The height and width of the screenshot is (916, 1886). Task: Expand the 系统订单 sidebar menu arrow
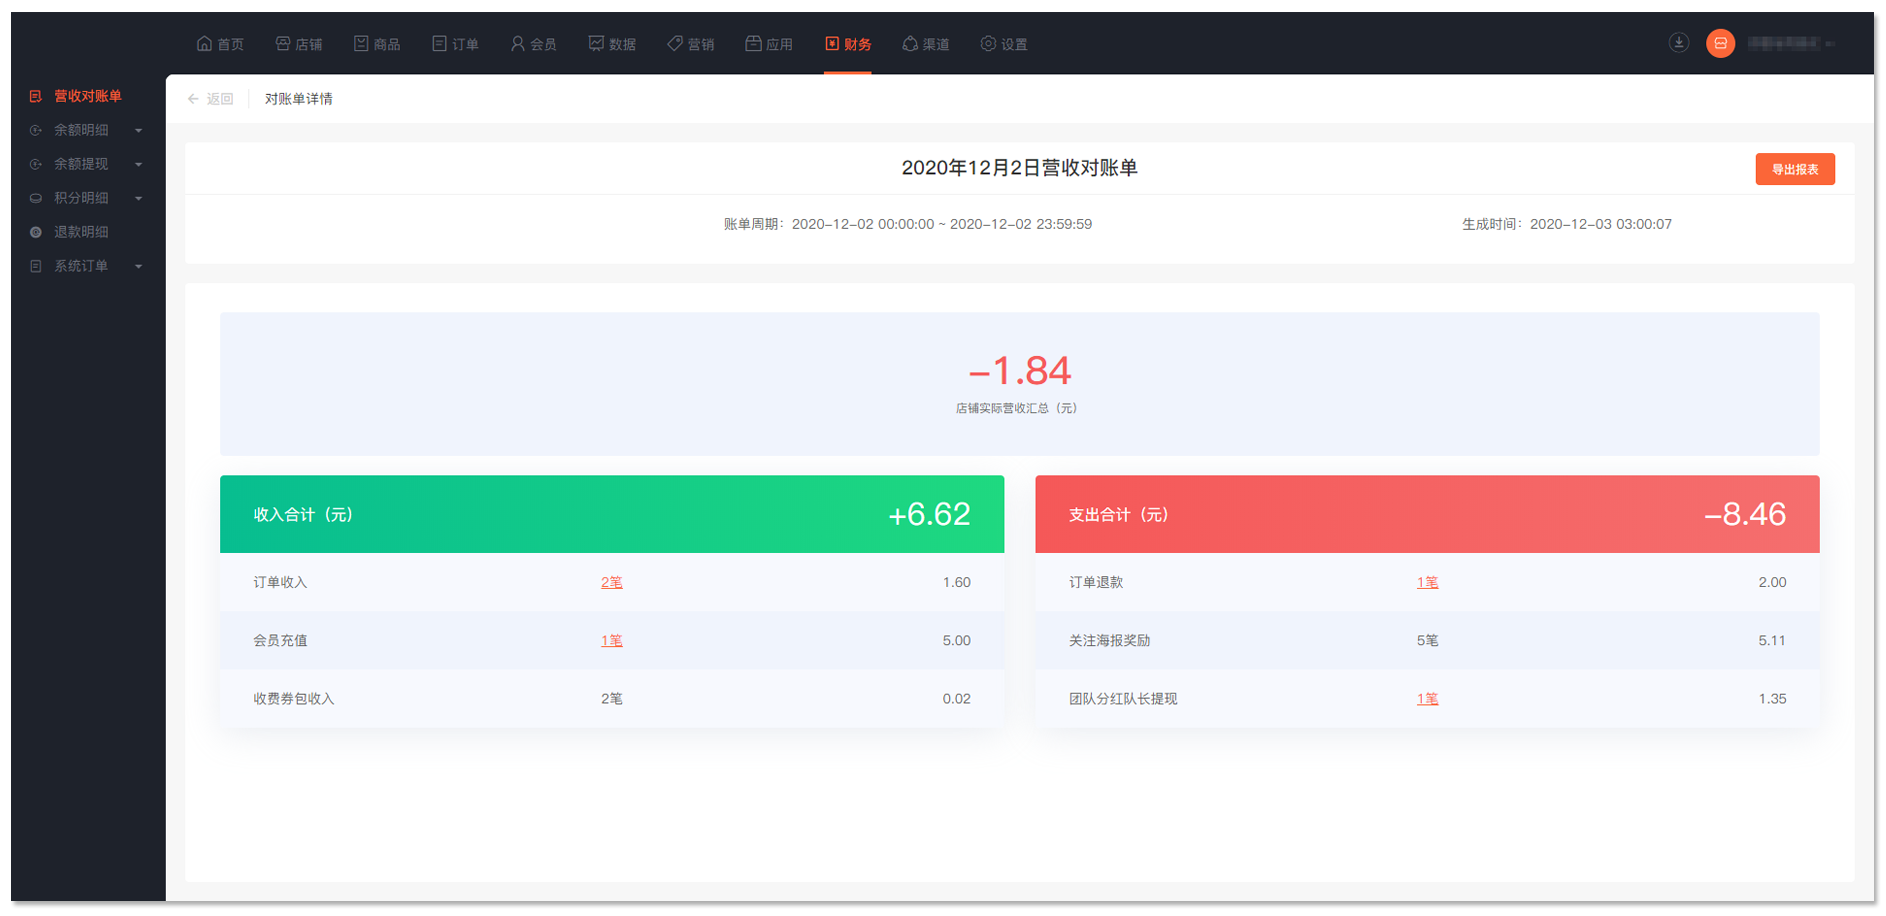(x=139, y=266)
